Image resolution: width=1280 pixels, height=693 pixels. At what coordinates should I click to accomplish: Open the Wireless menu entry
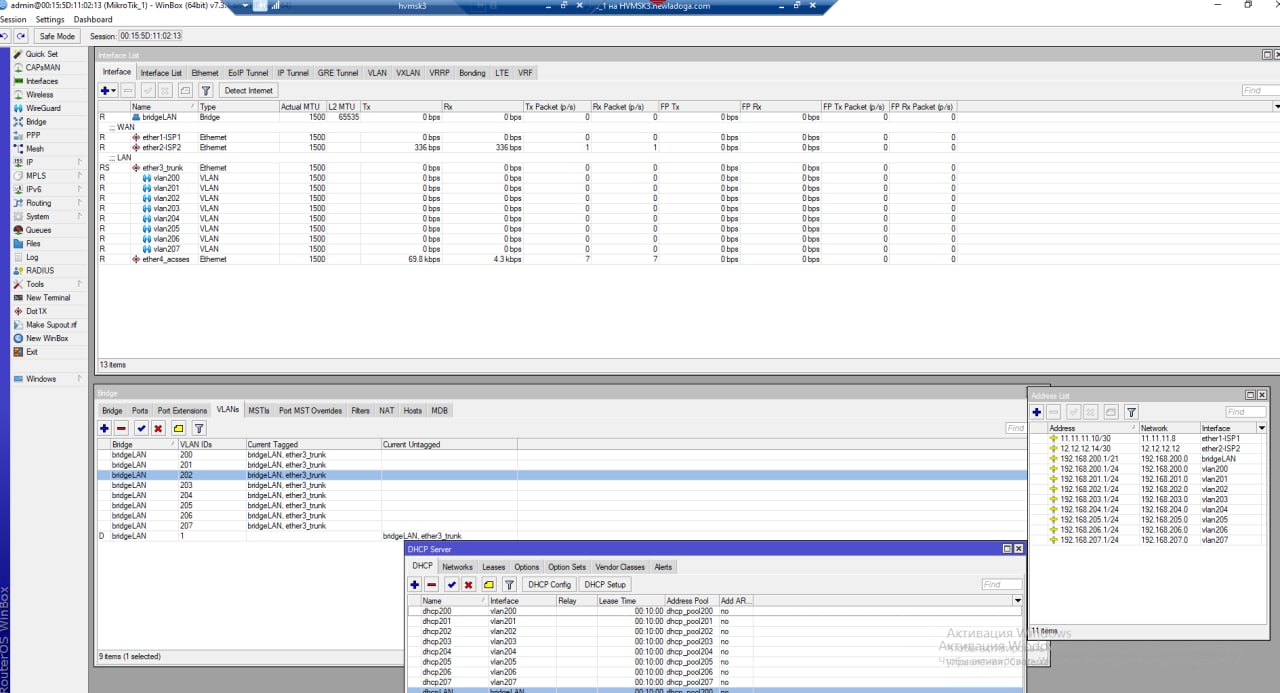pyautogui.click(x=40, y=95)
